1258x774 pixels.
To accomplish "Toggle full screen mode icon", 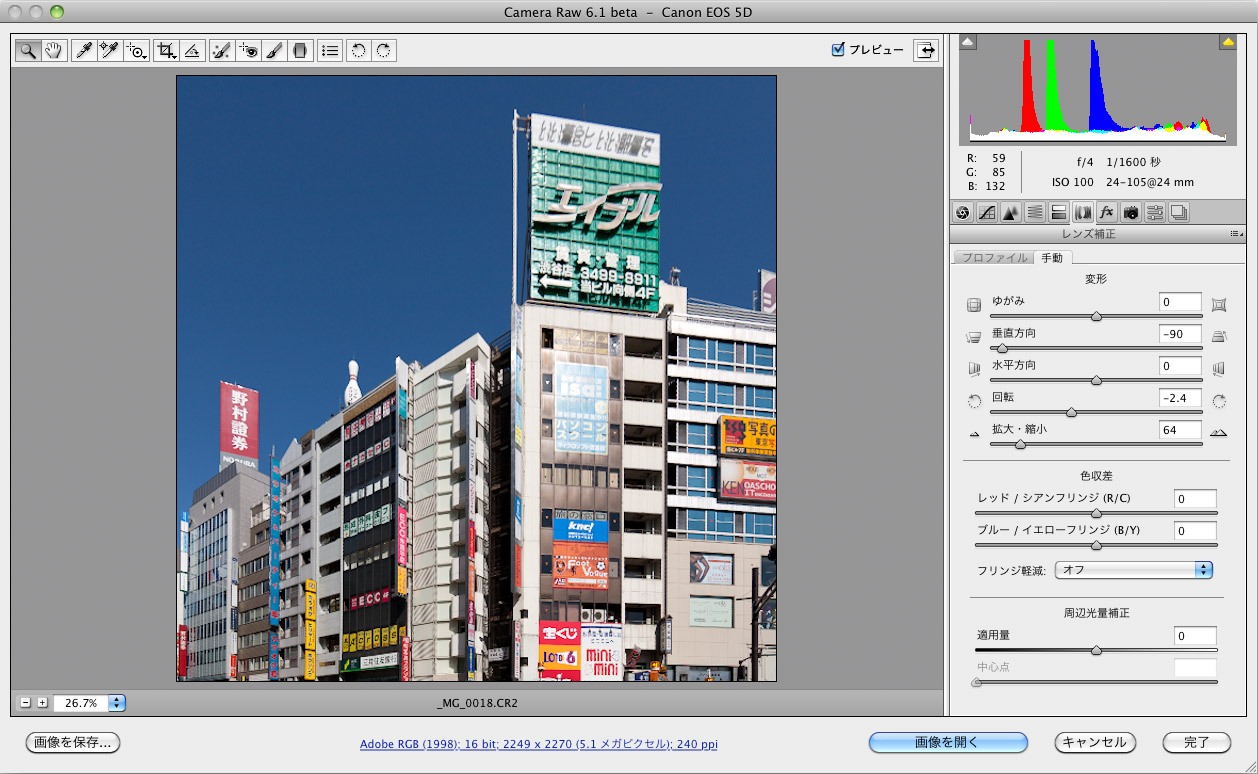I will point(925,50).
